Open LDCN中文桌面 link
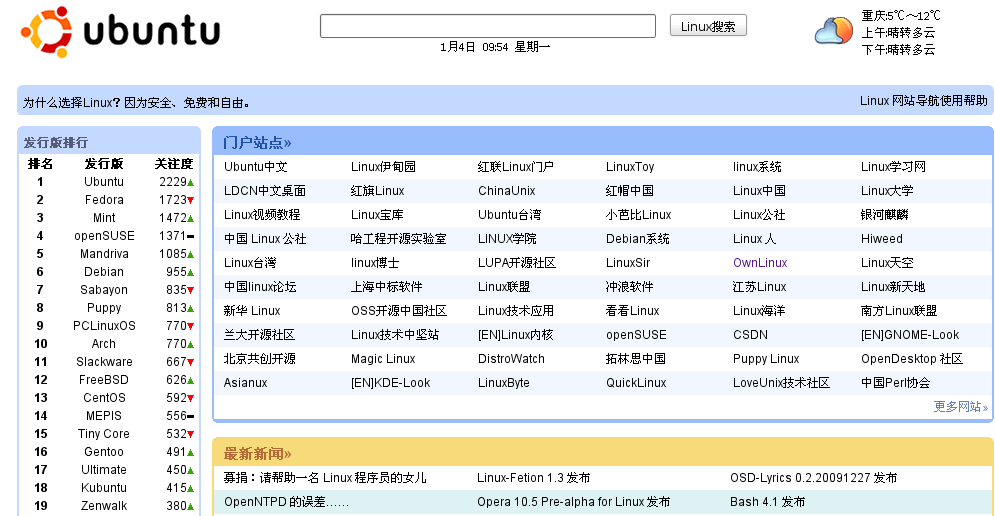This screenshot has height=516, width=995. [265, 191]
